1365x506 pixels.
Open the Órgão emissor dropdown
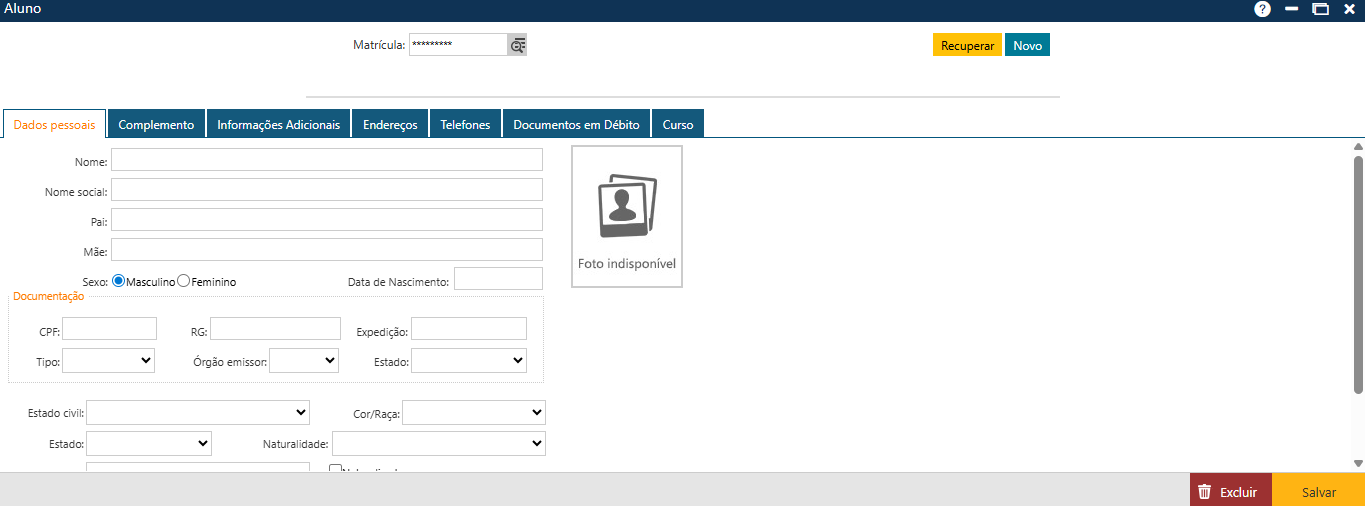304,360
